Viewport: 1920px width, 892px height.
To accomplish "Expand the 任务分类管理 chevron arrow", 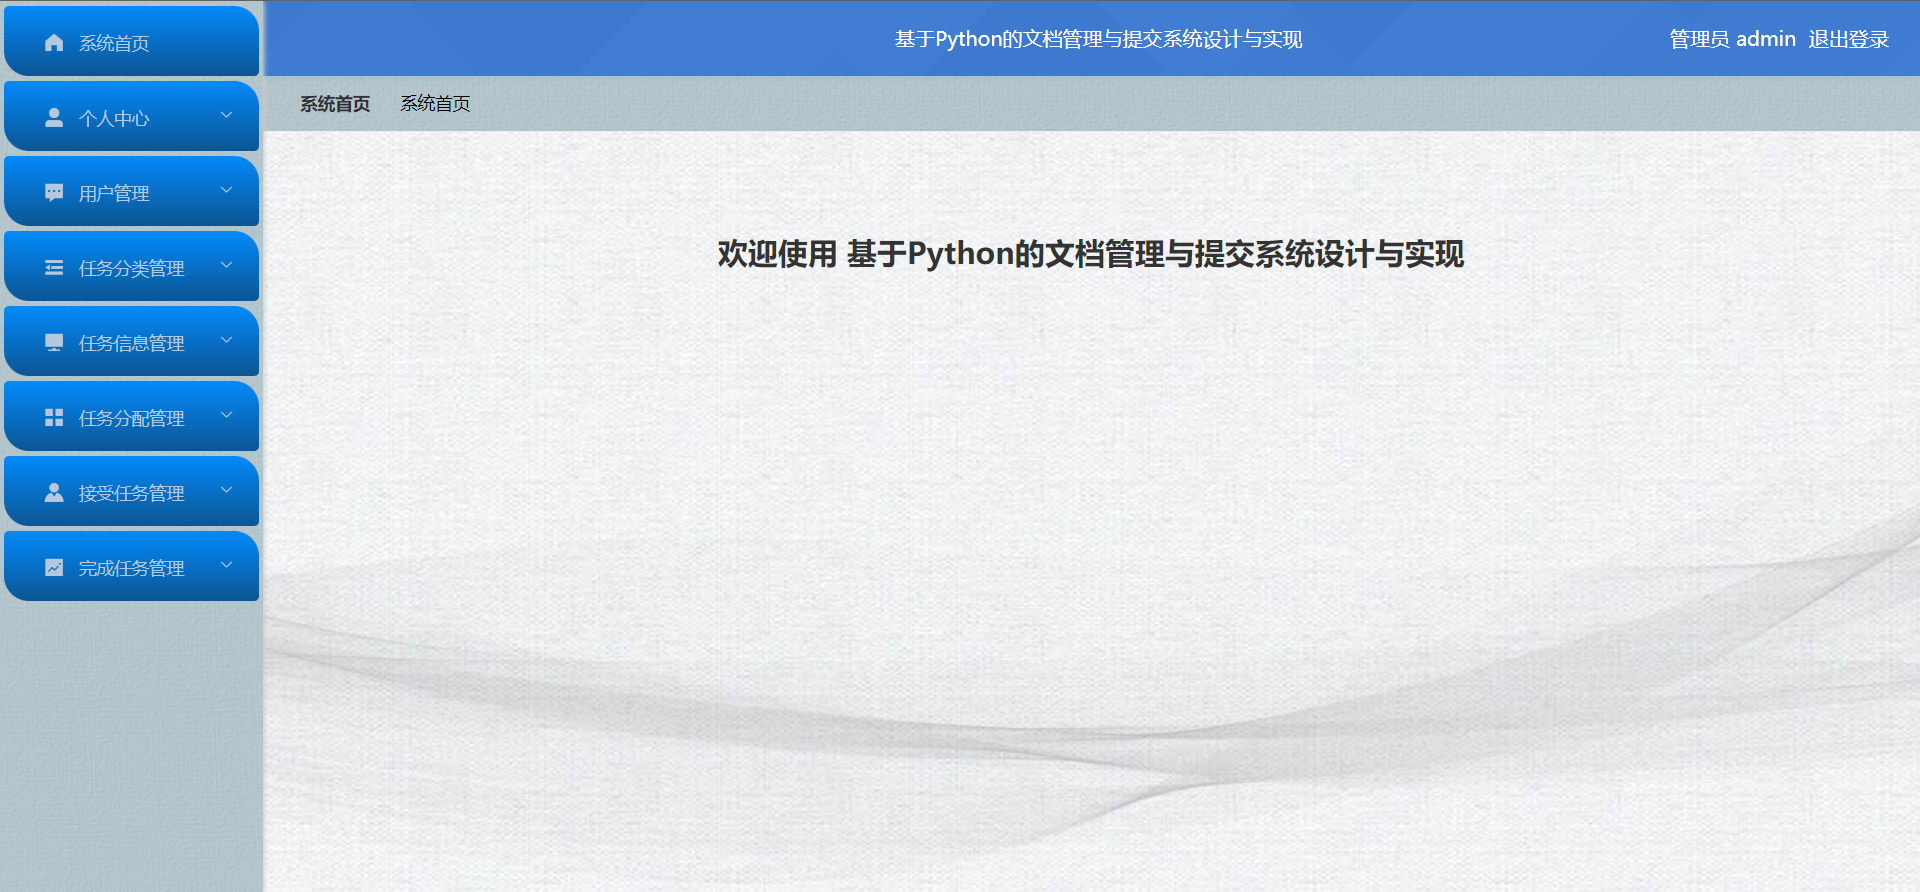I will [226, 265].
